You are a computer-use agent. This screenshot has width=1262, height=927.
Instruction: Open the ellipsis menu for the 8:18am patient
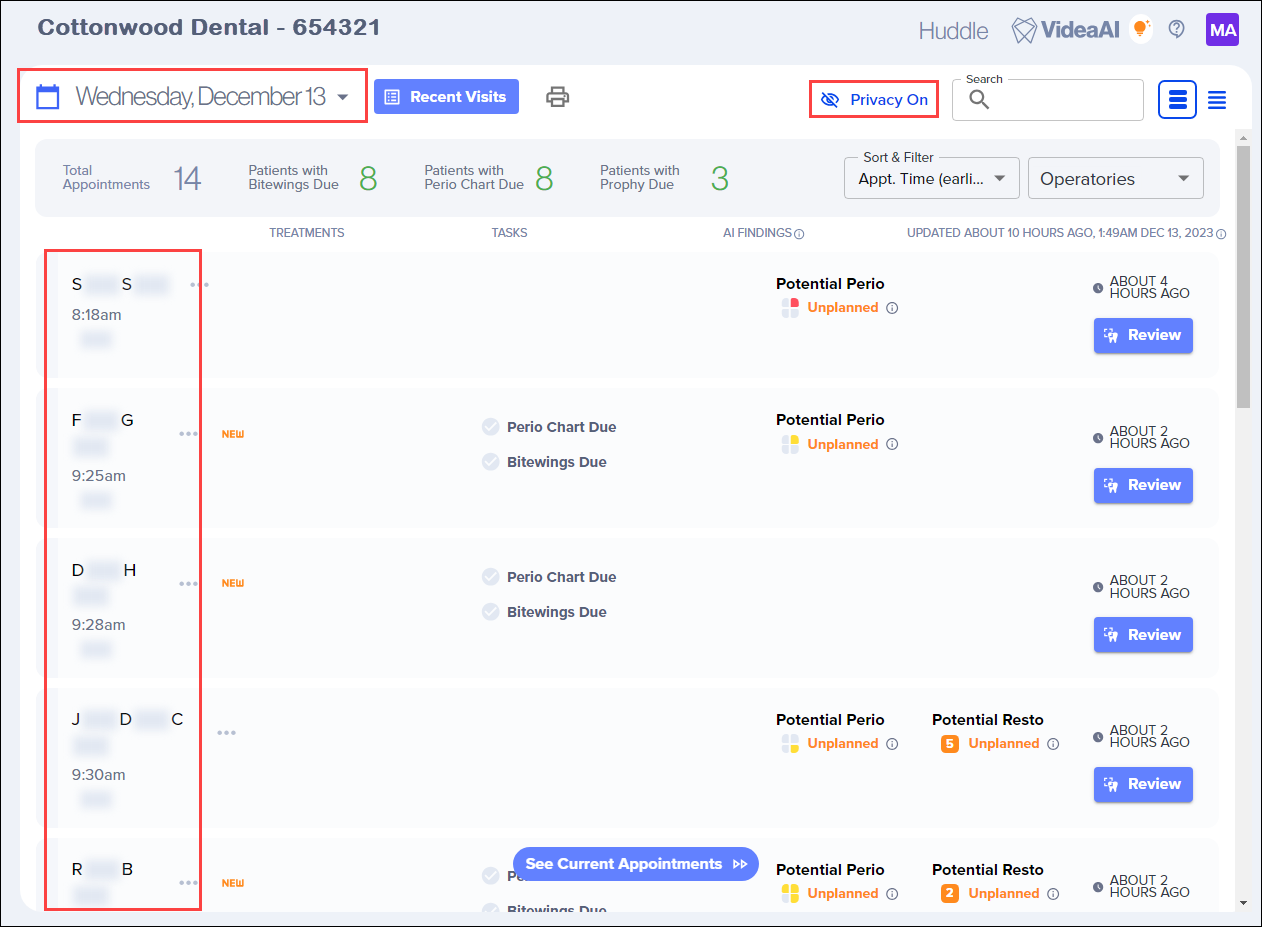(x=200, y=285)
